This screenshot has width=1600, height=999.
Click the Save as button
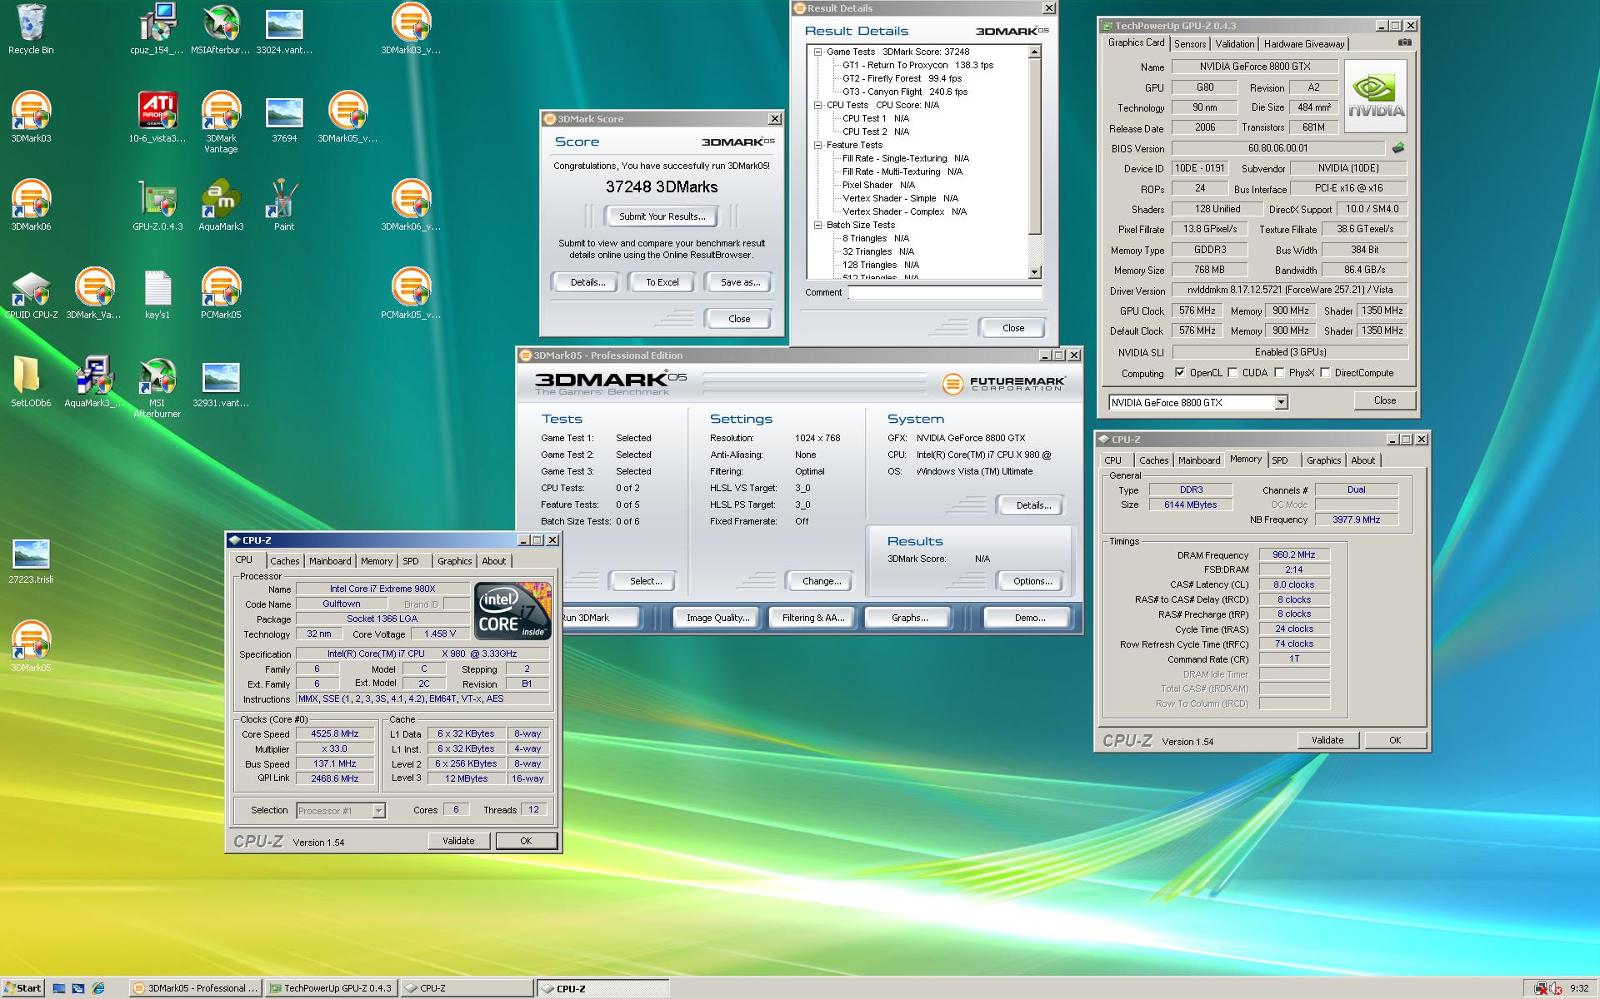tap(740, 282)
